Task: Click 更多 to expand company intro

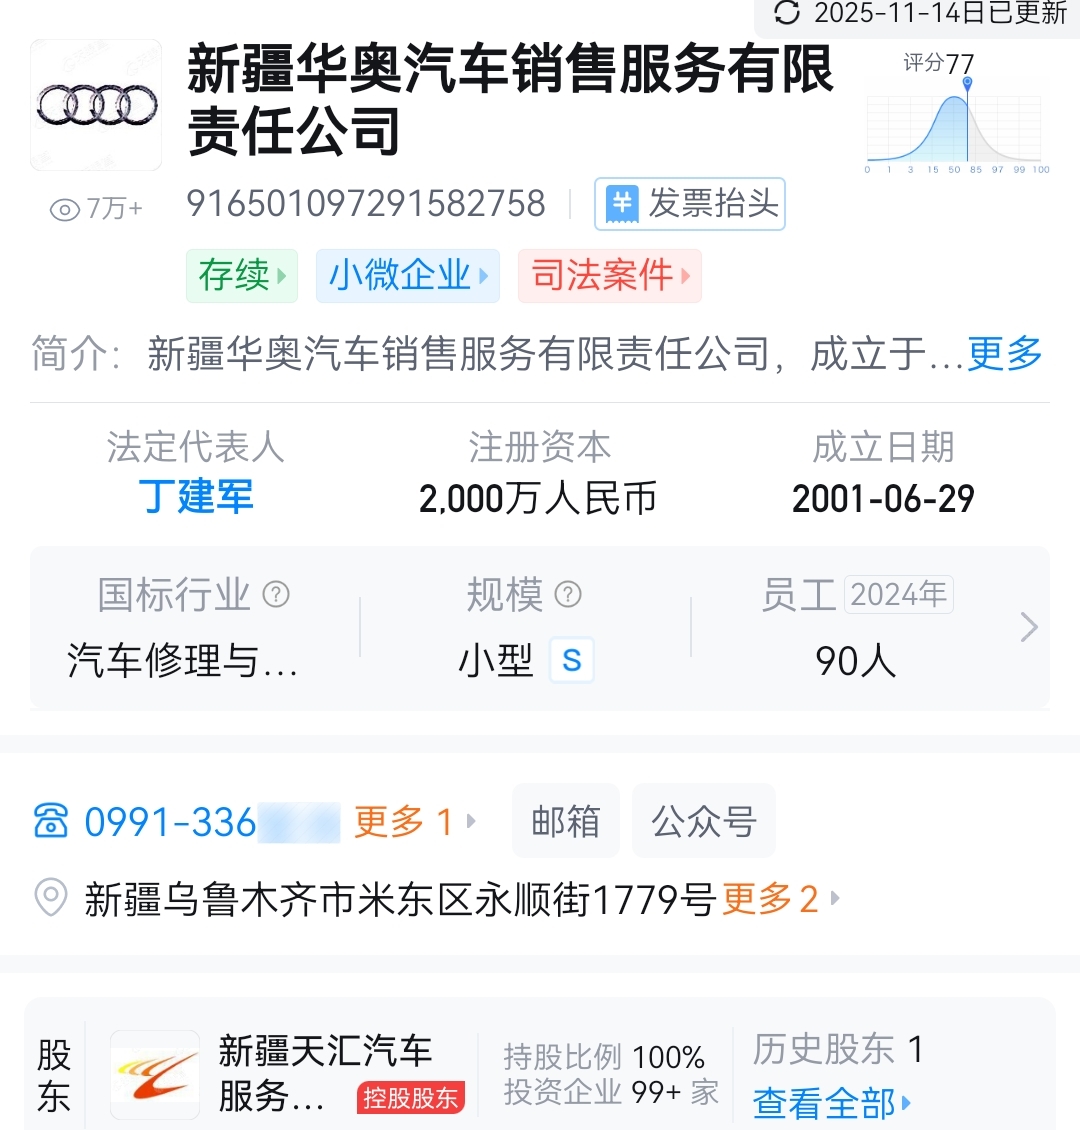Action: click(x=1004, y=354)
